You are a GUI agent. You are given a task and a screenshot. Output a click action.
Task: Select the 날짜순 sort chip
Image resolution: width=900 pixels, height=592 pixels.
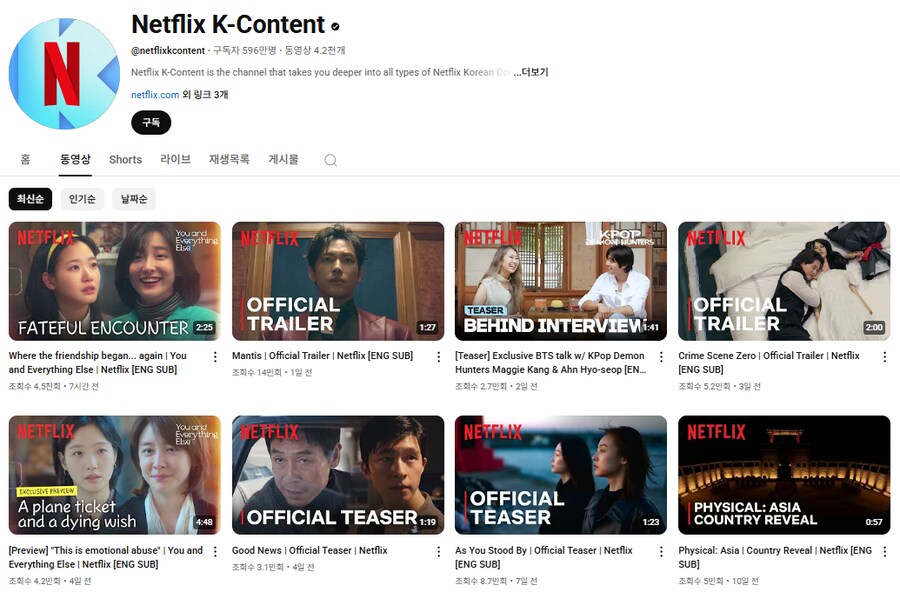coord(134,199)
